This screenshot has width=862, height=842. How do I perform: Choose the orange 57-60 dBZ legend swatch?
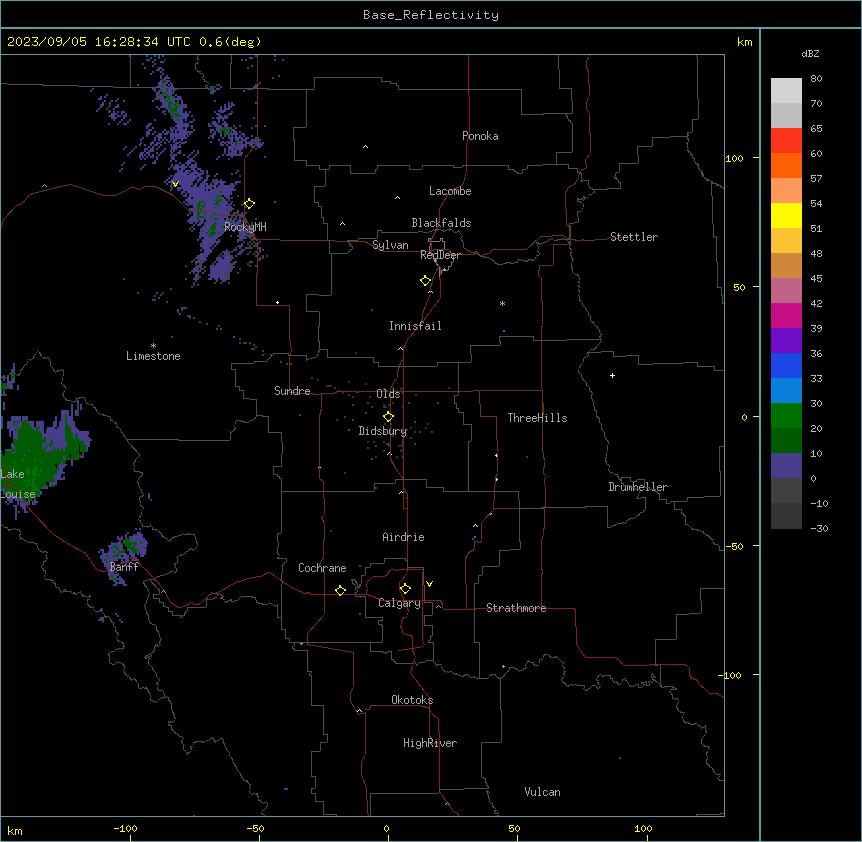(786, 165)
